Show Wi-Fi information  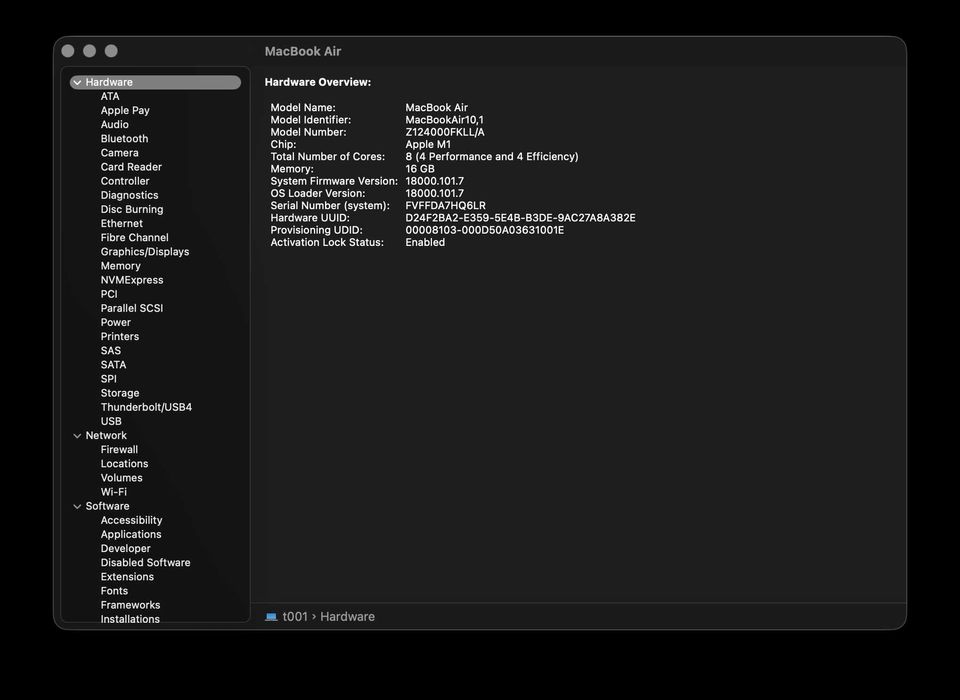pos(113,492)
